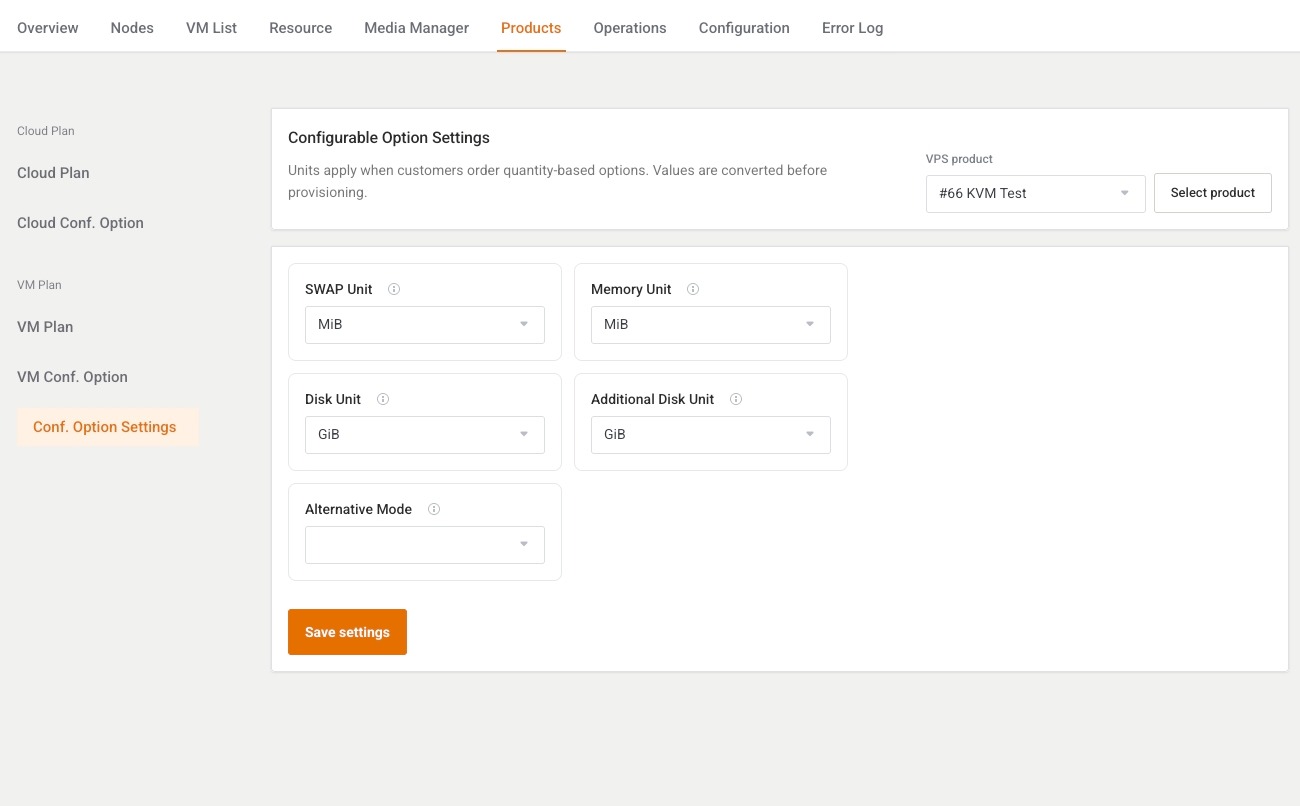Viewport: 1300px width, 806px height.
Task: Click the Disk Unit label
Action: 333,399
